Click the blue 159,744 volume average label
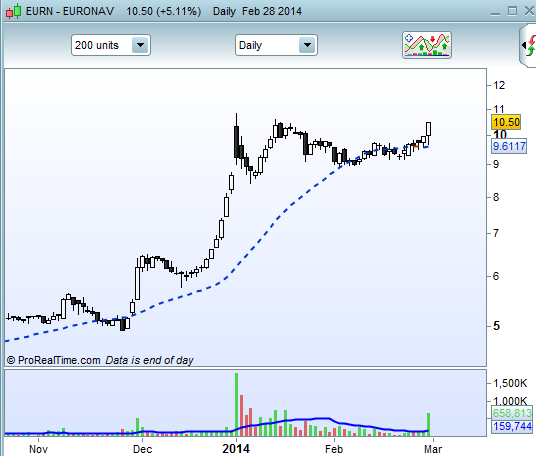Screen dimensions: 536x456 click(512, 426)
